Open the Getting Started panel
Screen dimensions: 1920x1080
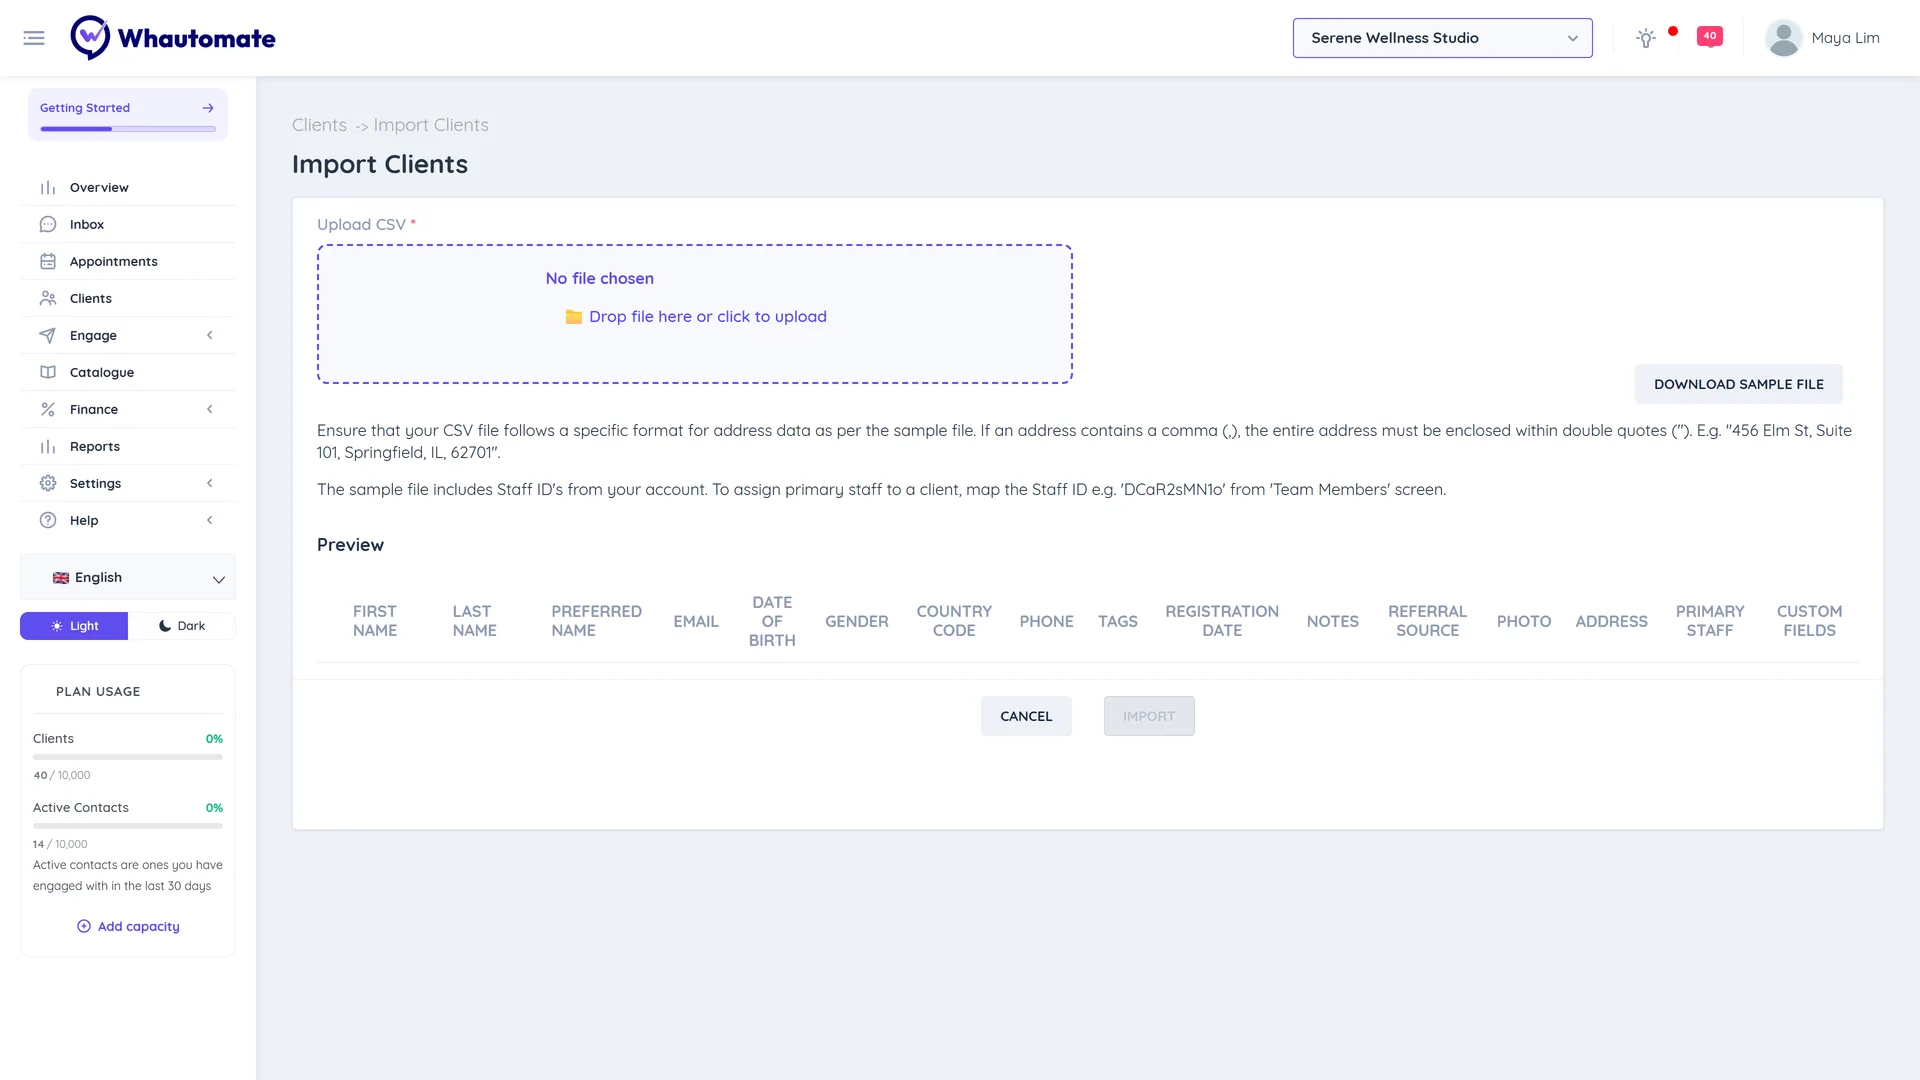[128, 114]
